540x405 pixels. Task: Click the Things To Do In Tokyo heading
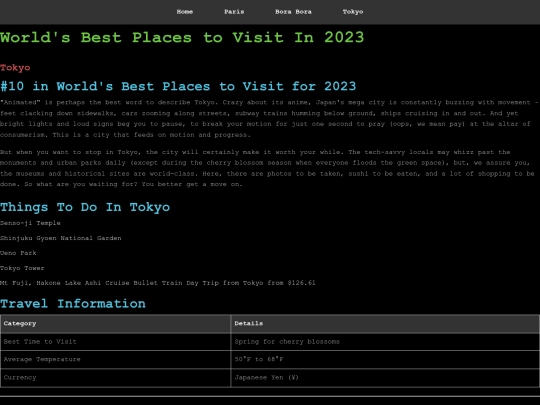click(85, 207)
